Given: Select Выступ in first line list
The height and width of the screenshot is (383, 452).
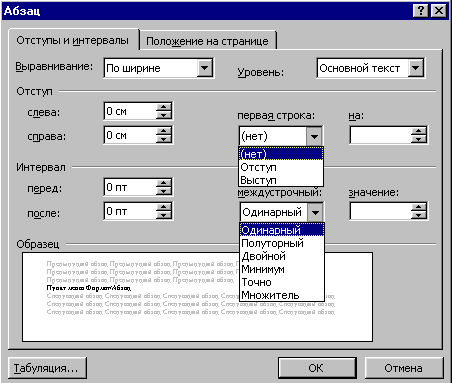Looking at the screenshot, I should pos(281,180).
